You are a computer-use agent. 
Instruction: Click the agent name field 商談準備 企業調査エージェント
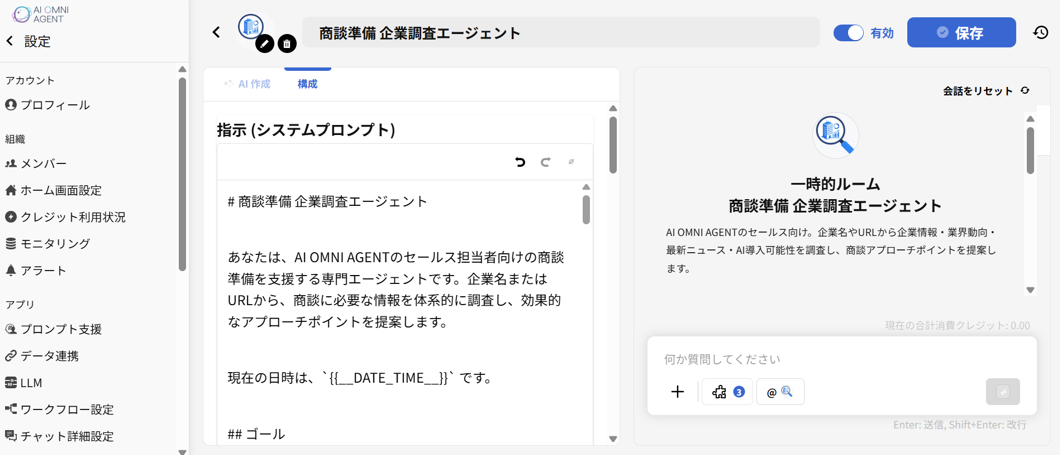[x=560, y=32]
